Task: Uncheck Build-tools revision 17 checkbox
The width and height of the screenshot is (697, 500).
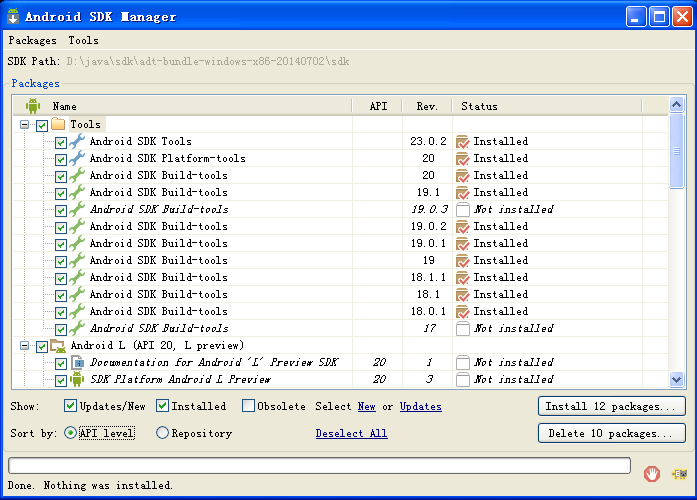Action: point(61,330)
